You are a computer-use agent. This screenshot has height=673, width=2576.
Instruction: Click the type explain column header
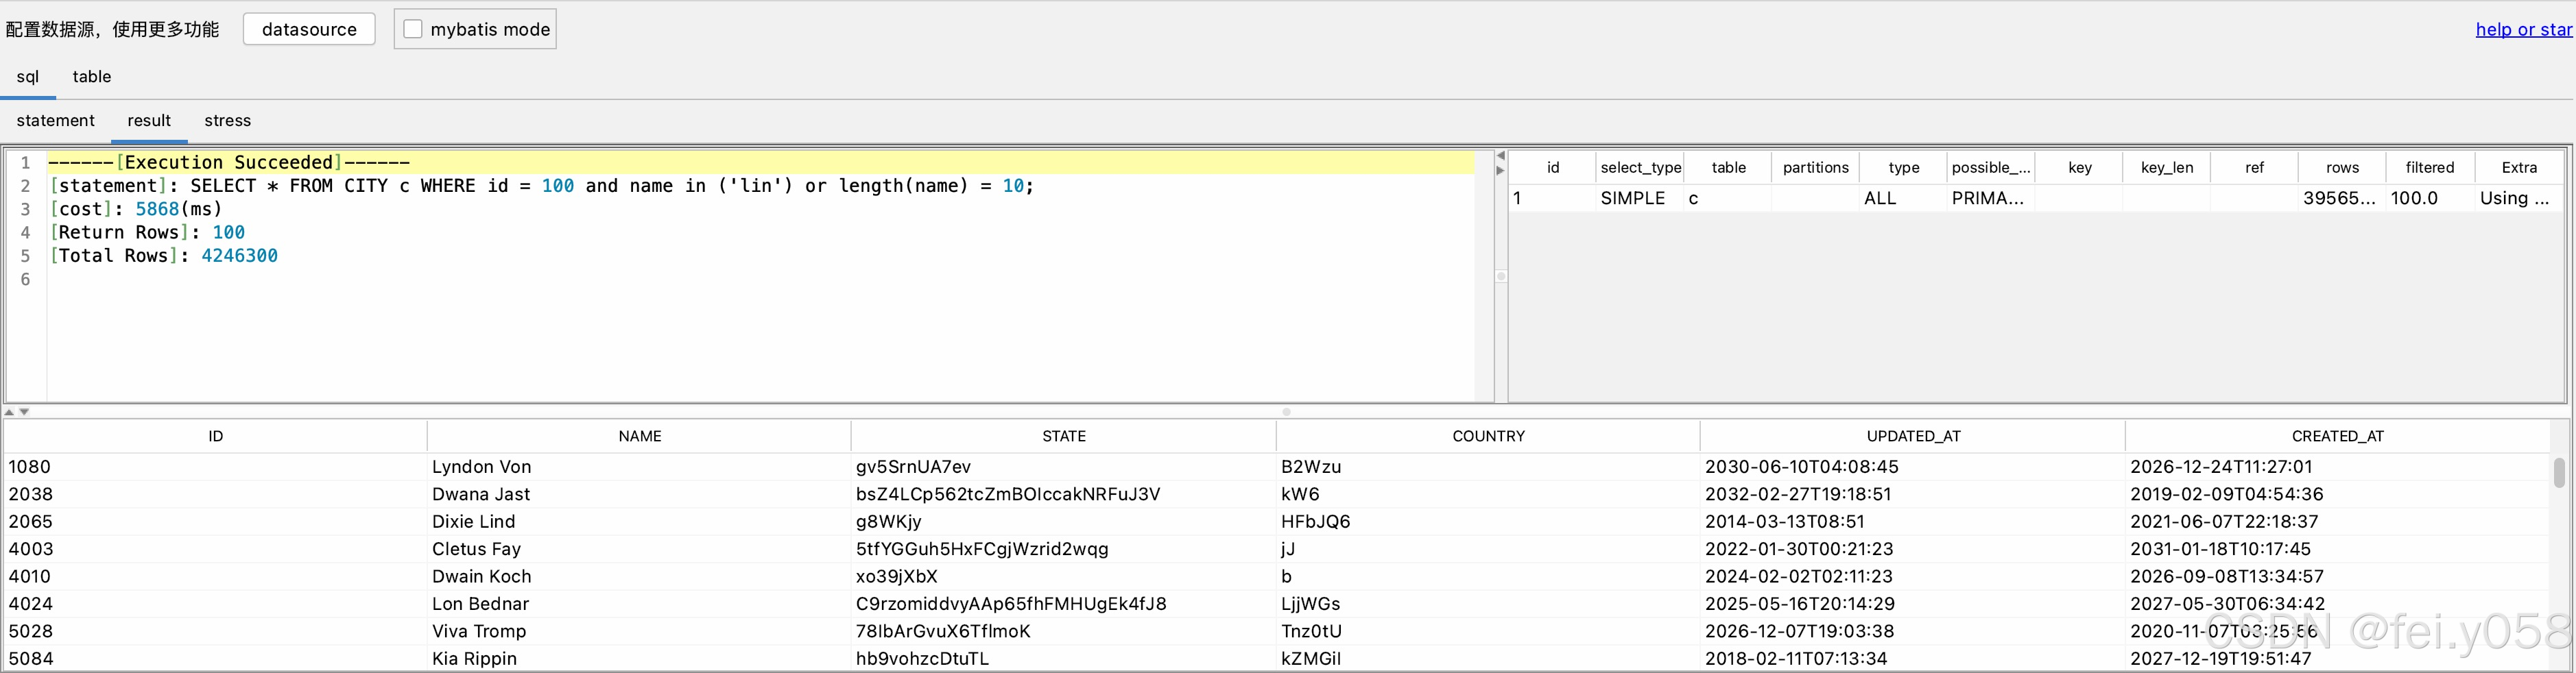coord(1903,168)
